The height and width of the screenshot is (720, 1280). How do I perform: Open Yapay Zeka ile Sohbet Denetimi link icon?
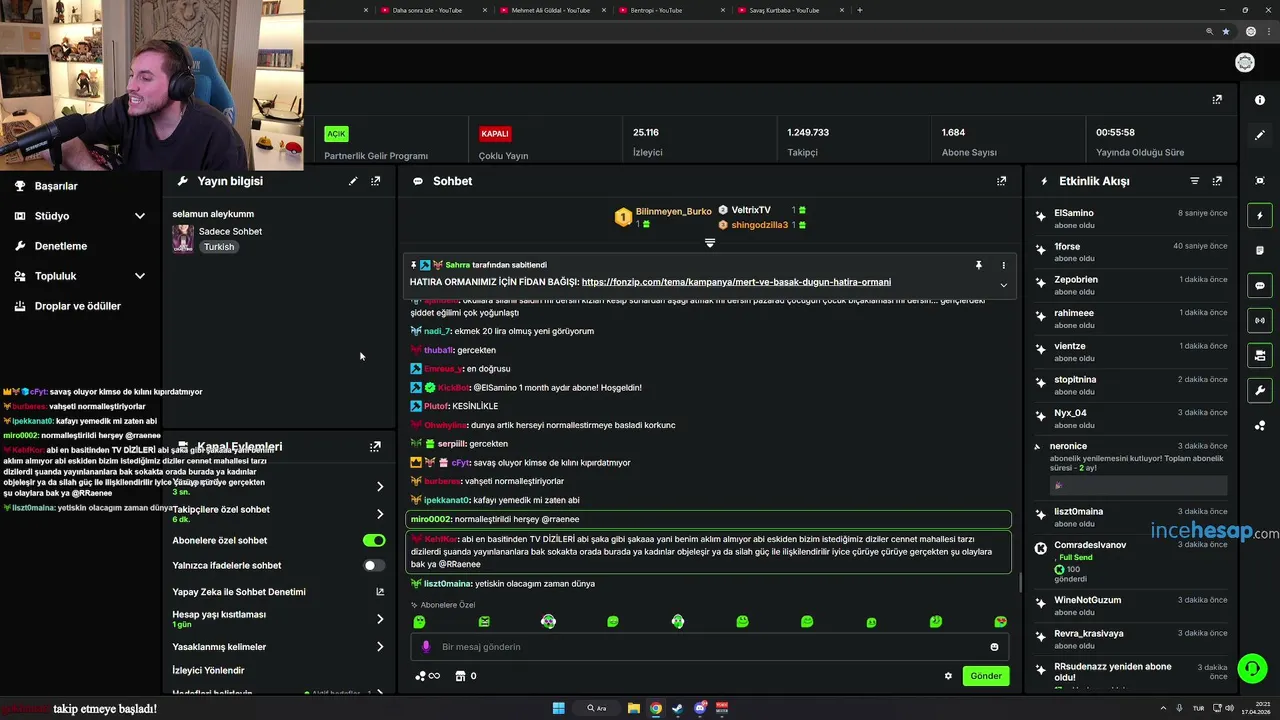[x=380, y=592]
